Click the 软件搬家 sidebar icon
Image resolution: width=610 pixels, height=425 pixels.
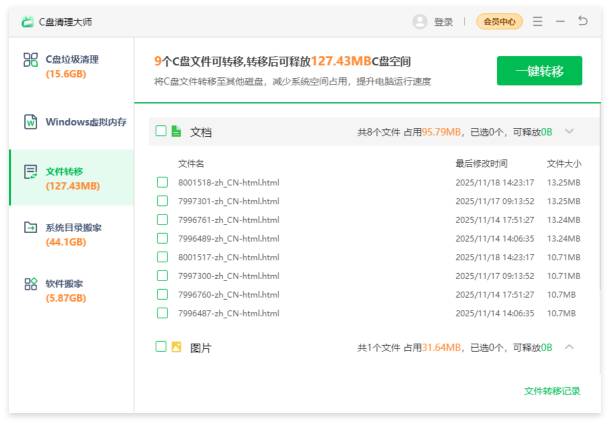30,284
